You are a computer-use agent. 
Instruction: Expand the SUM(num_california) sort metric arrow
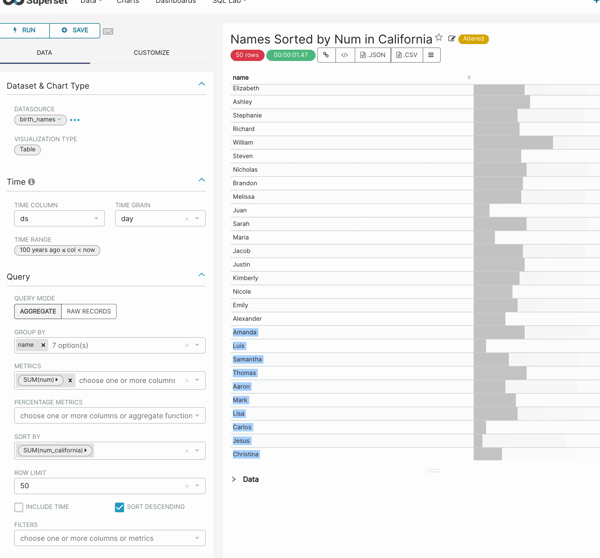[85, 450]
